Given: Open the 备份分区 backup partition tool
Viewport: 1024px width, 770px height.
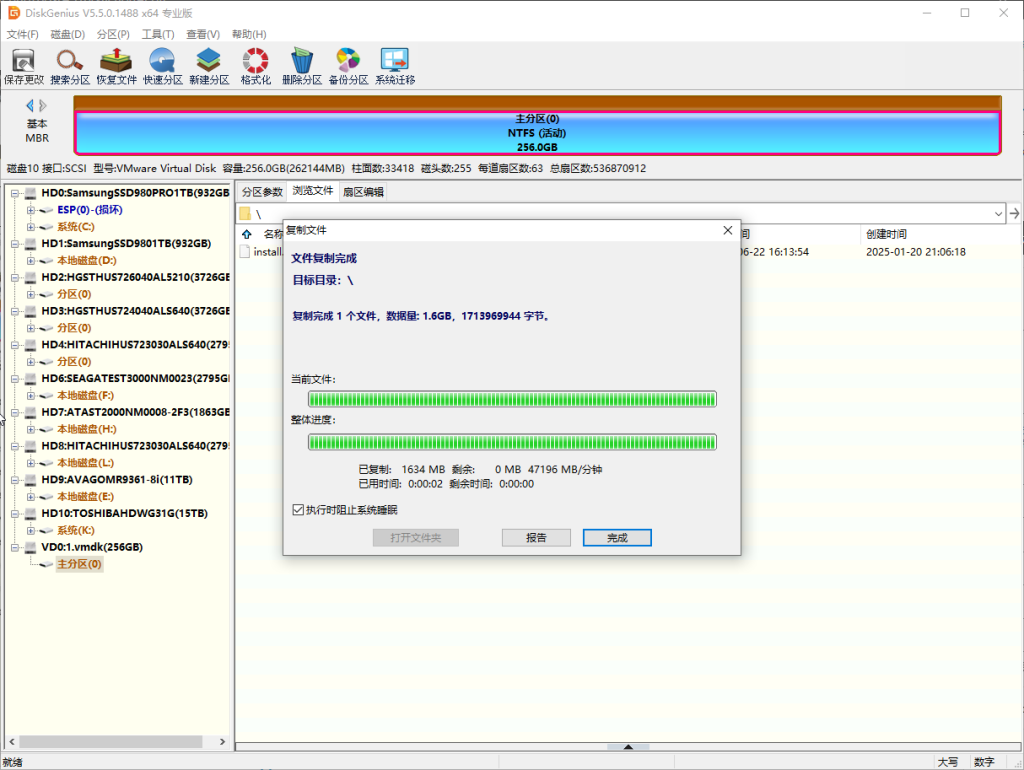Looking at the screenshot, I should (348, 66).
